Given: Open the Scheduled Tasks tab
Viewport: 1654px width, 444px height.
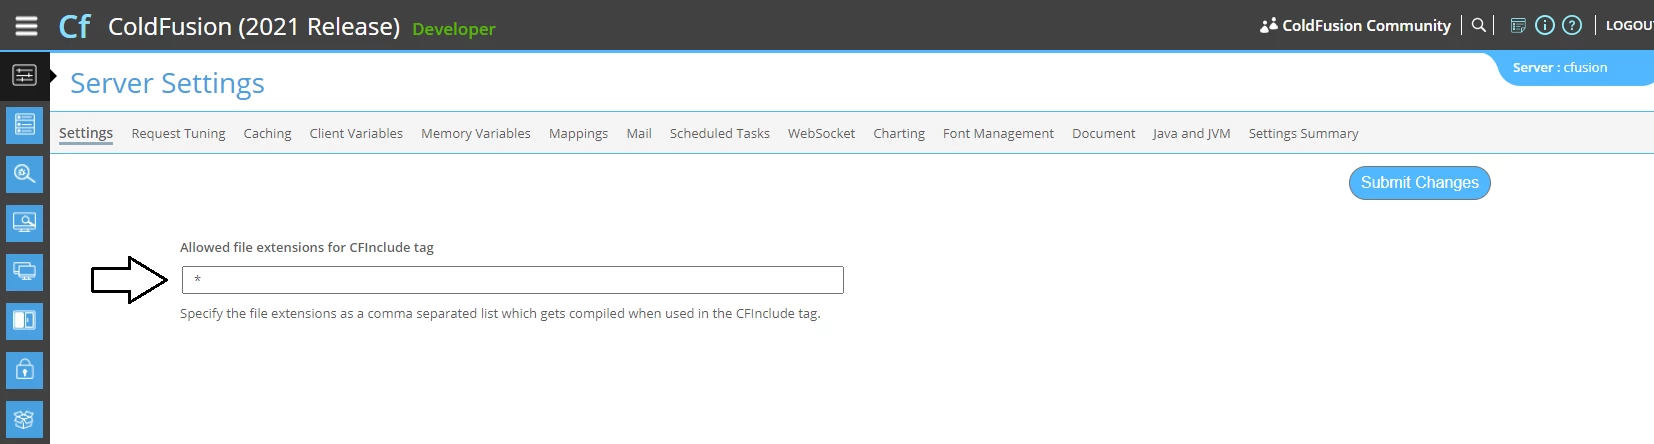Looking at the screenshot, I should (720, 134).
